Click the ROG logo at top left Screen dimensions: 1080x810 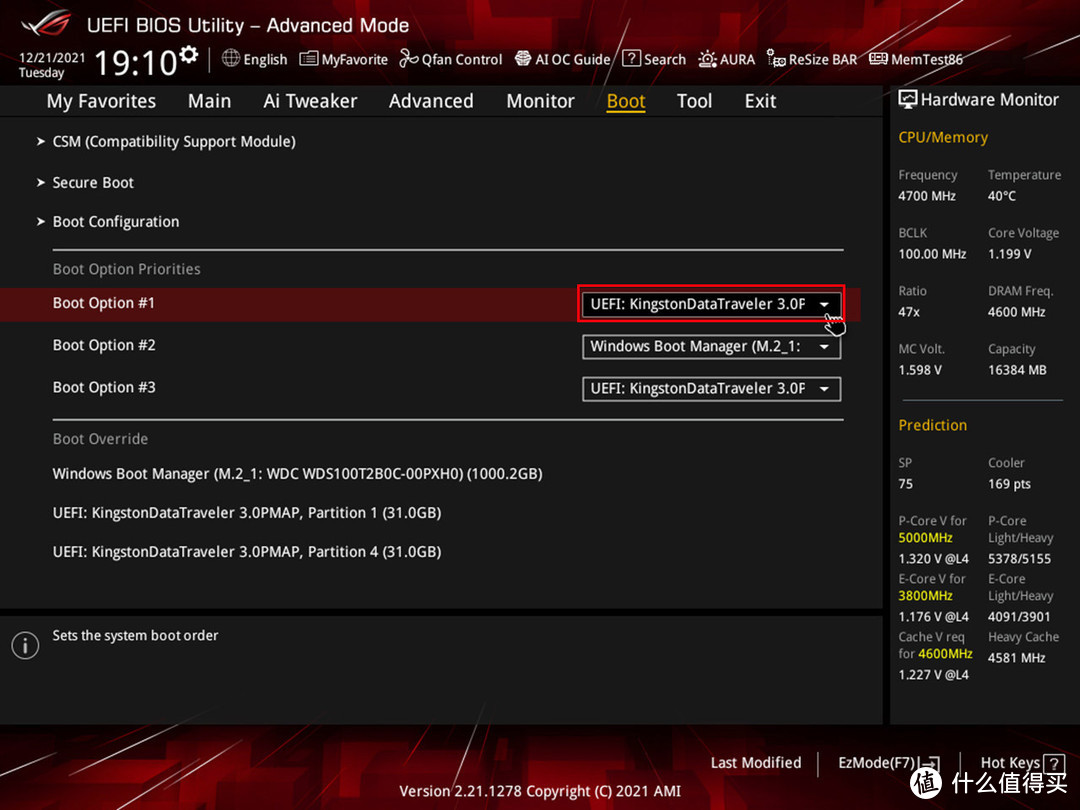[45, 23]
